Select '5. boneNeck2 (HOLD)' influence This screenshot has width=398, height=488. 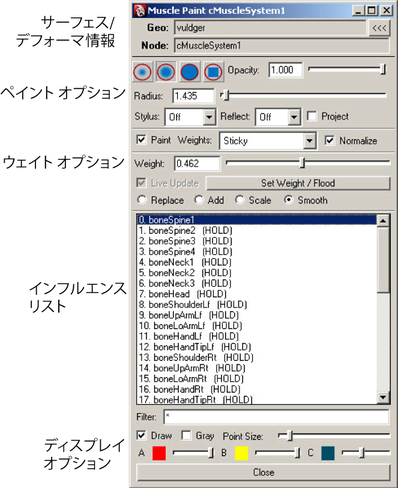[x=257, y=273]
